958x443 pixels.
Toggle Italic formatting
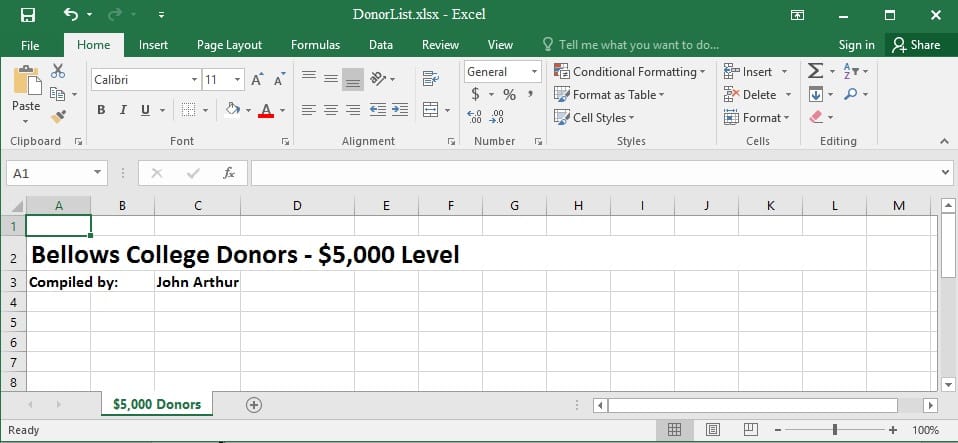pos(123,110)
